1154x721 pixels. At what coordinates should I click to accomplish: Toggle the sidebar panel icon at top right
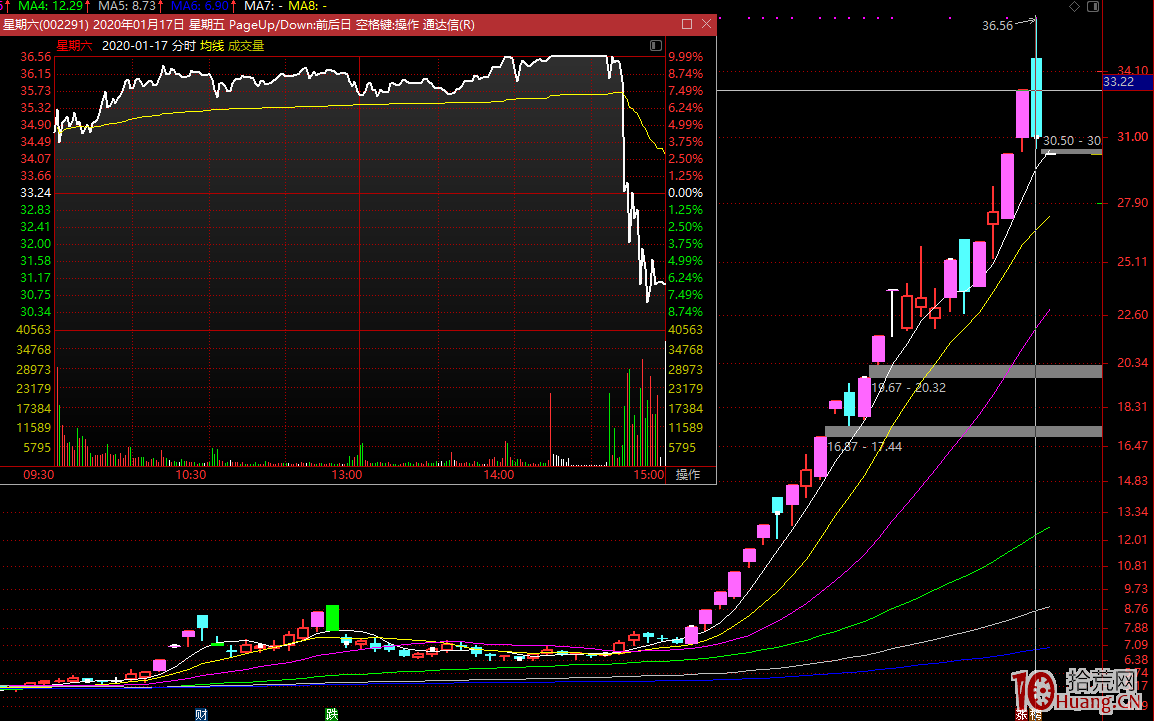1092,6
